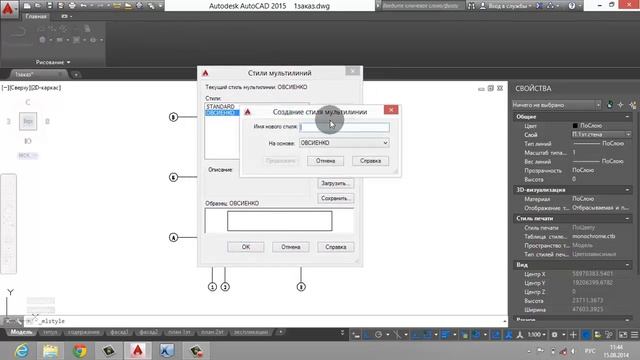The width and height of the screenshot is (640, 360).
Task: Click the polar tracking icon in status bar
Action: [378, 335]
